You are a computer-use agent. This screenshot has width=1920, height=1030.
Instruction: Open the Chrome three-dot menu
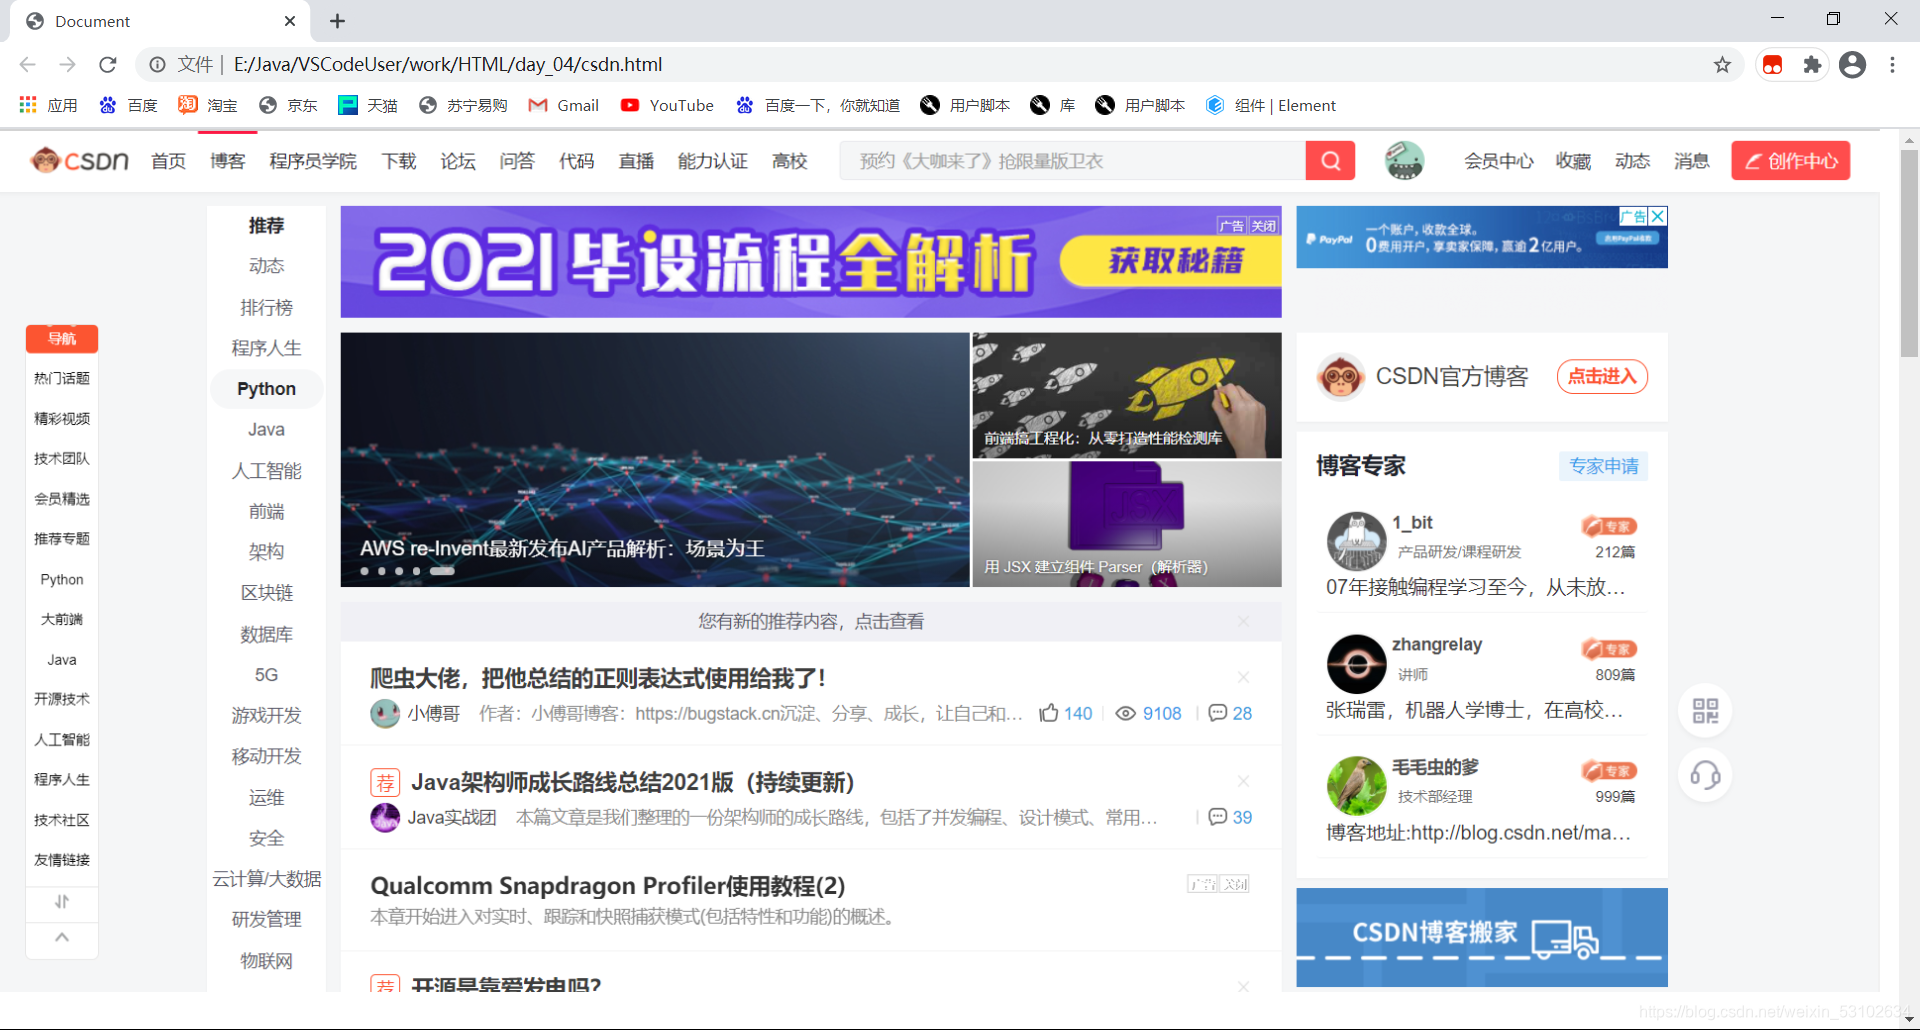coord(1892,64)
